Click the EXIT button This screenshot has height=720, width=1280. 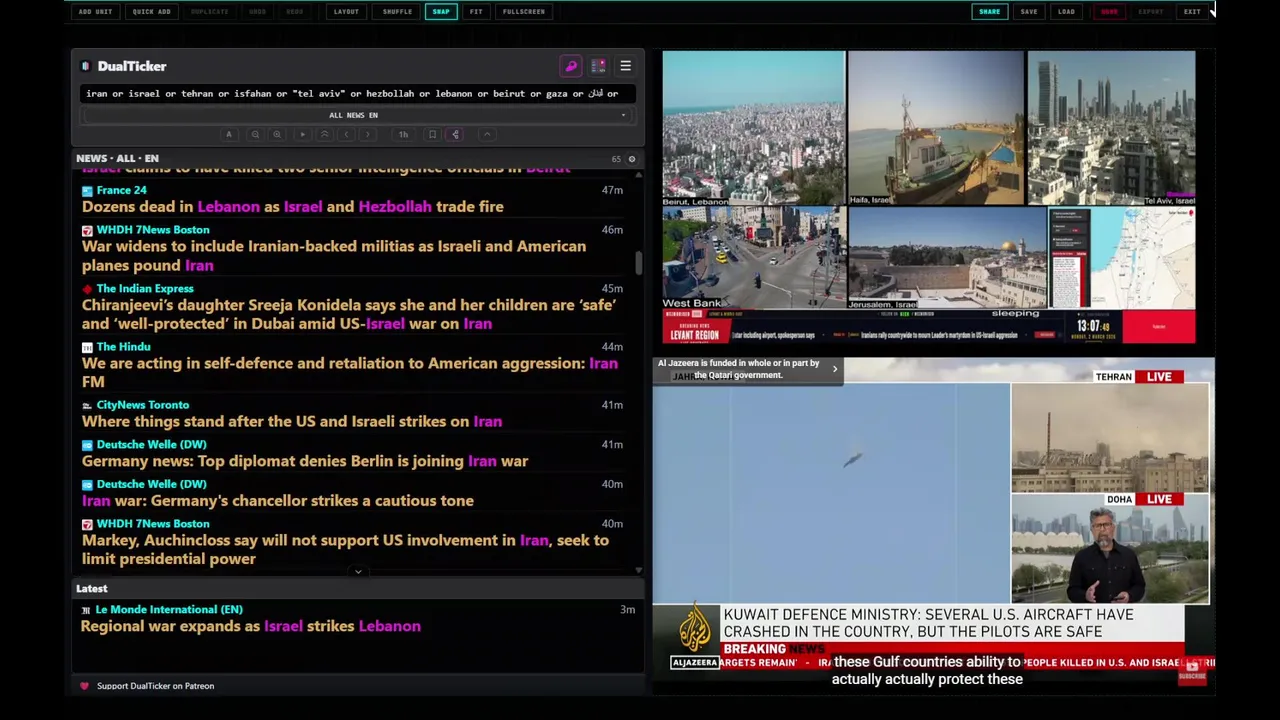tap(1192, 11)
